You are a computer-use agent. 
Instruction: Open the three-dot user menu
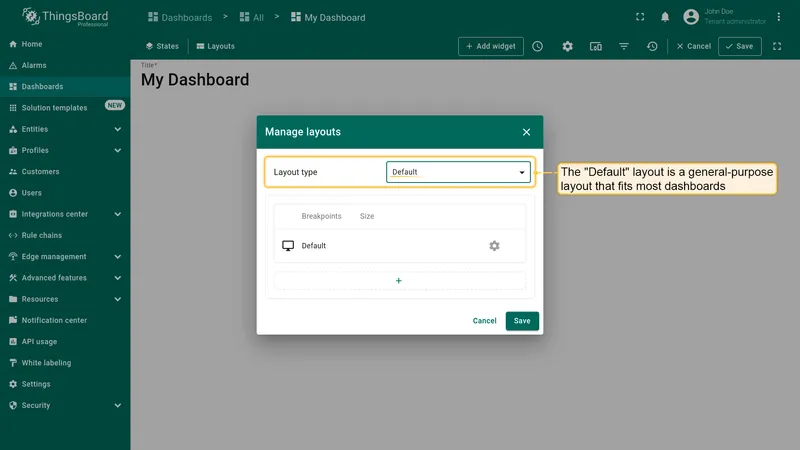point(779,17)
